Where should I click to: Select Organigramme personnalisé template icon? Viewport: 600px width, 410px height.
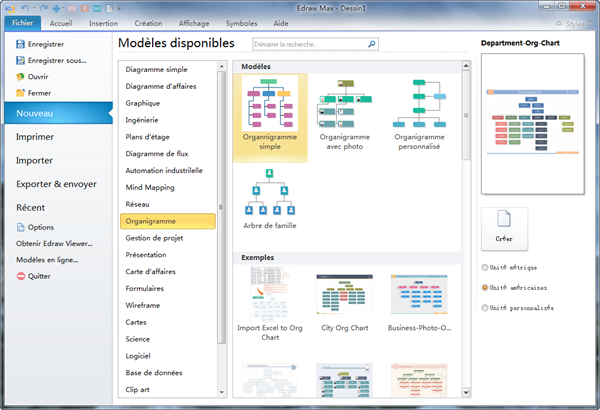419,103
